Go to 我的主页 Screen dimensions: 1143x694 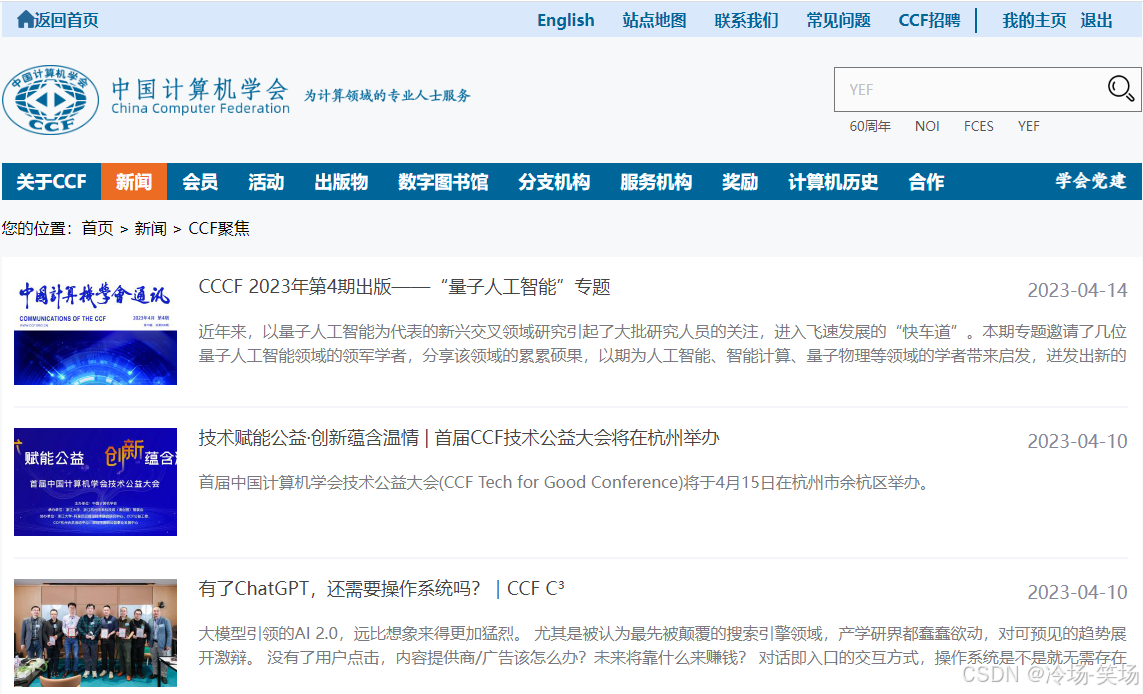(x=1034, y=20)
